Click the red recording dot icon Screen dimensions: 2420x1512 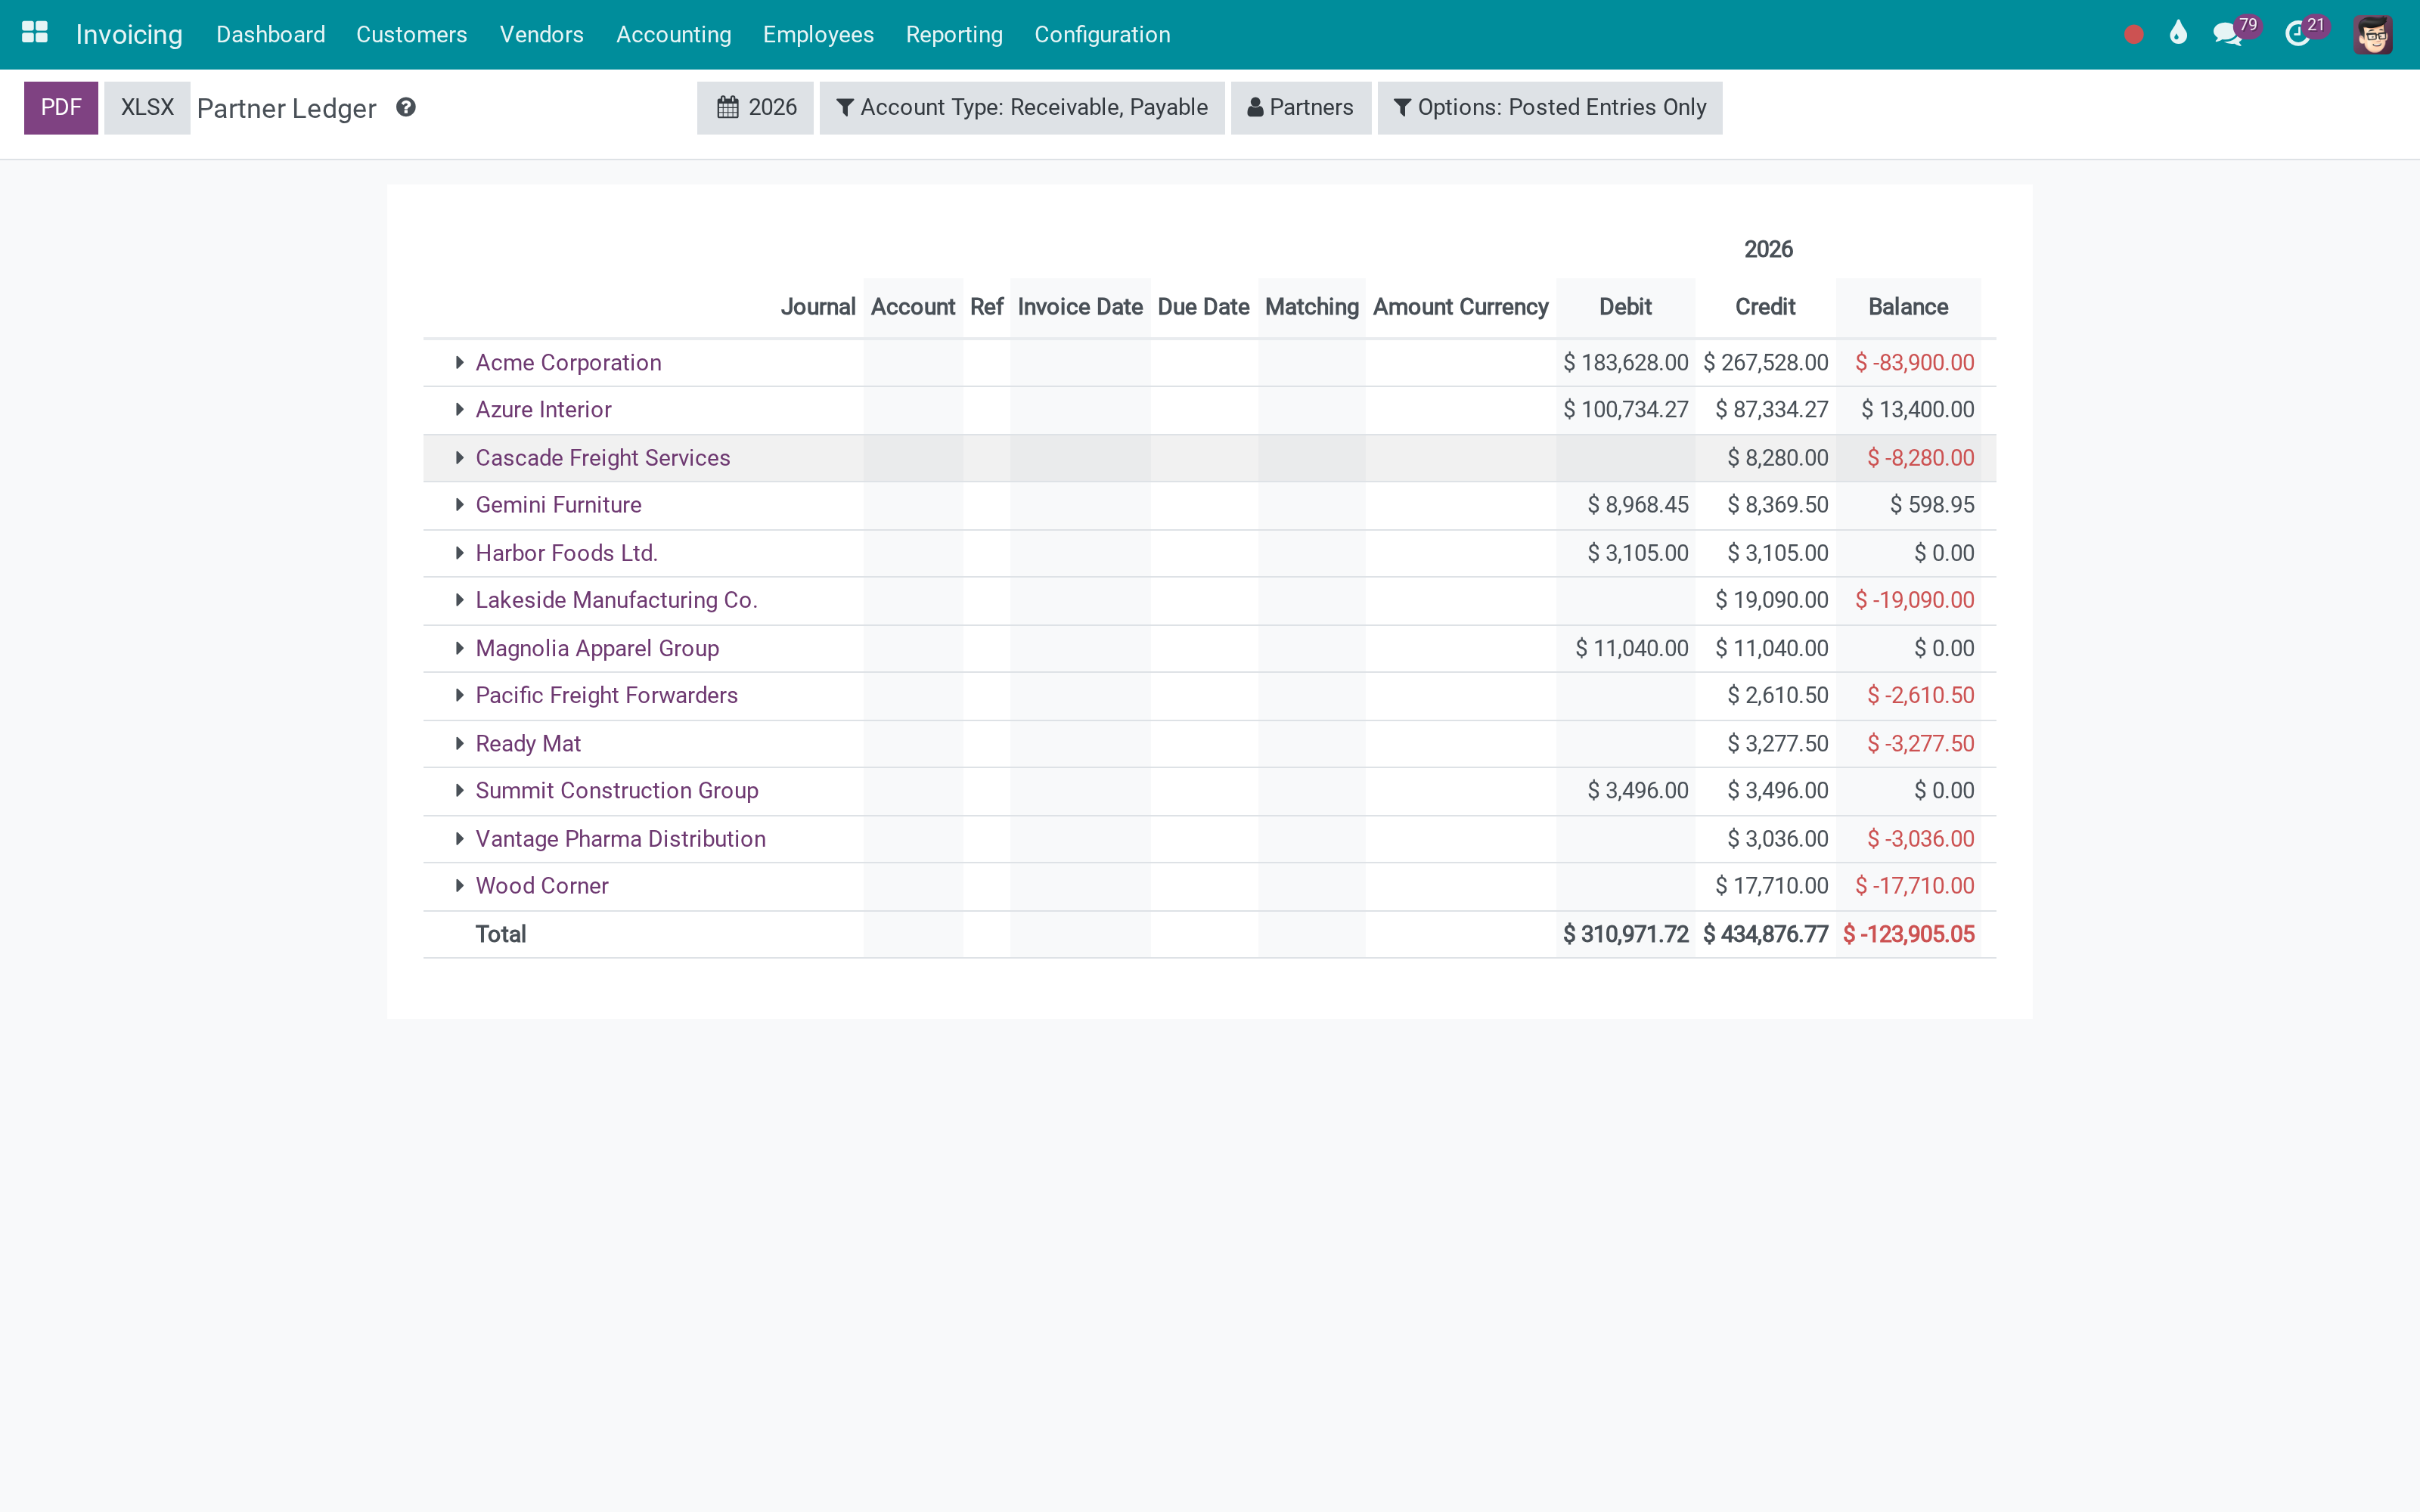2133,35
